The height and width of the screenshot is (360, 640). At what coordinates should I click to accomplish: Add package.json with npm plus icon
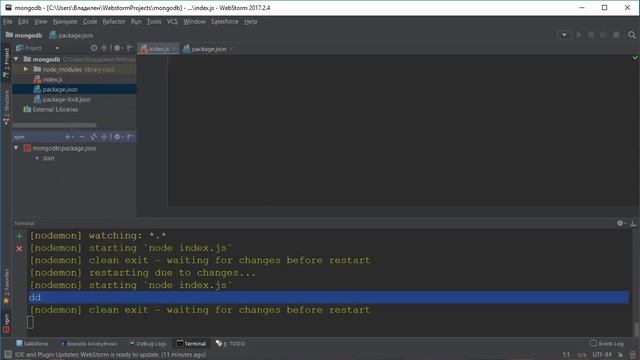point(68,137)
